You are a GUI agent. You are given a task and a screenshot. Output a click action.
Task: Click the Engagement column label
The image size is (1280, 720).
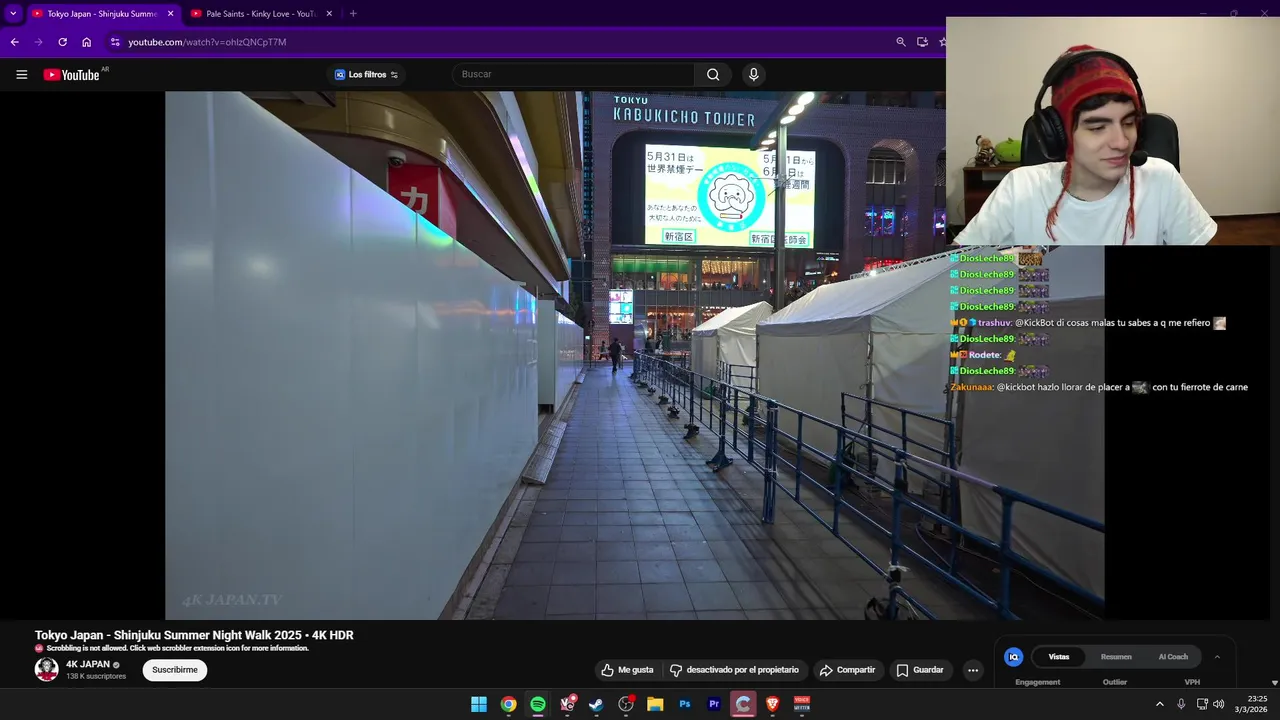(1037, 682)
